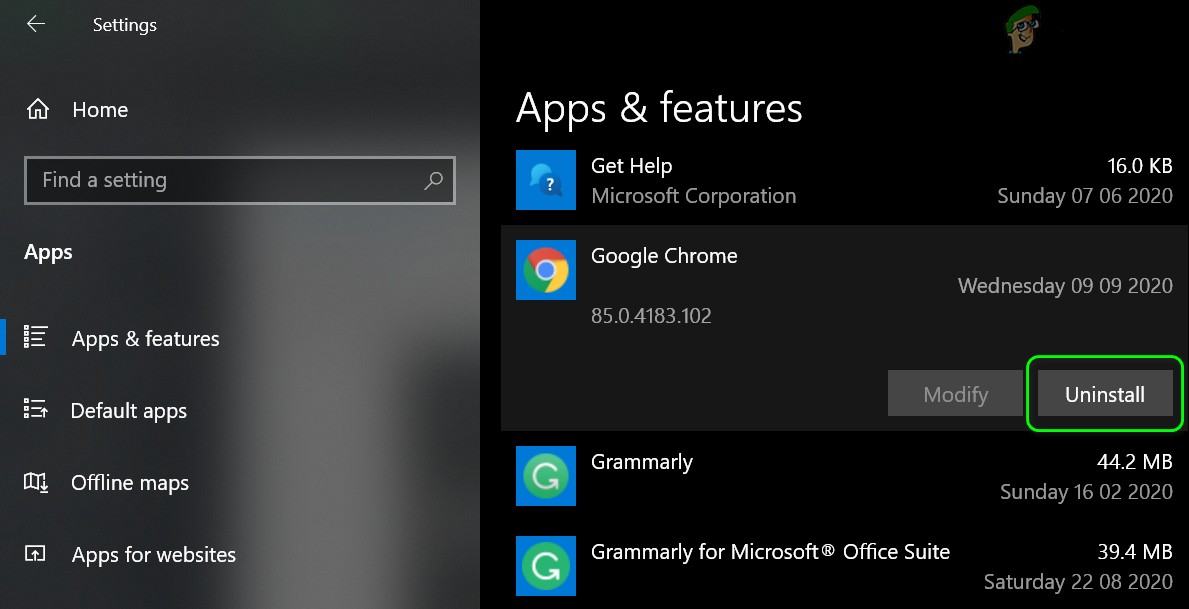Click the Grammarly app icon
Viewport: 1189px width, 609px height.
click(545, 476)
